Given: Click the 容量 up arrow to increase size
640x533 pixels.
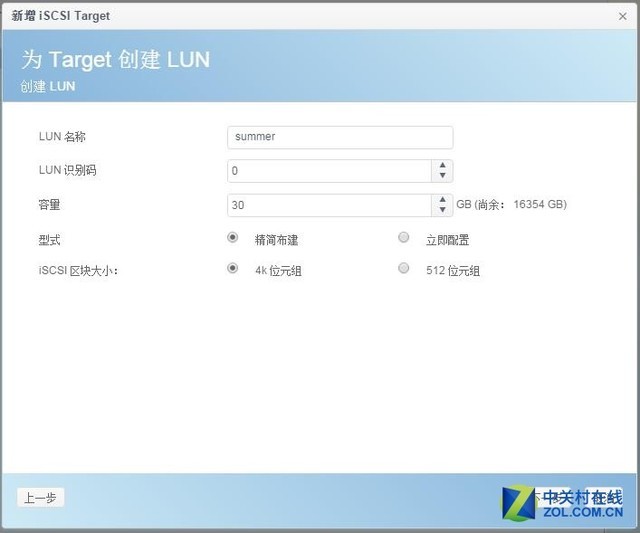Looking at the screenshot, I should click(443, 199).
